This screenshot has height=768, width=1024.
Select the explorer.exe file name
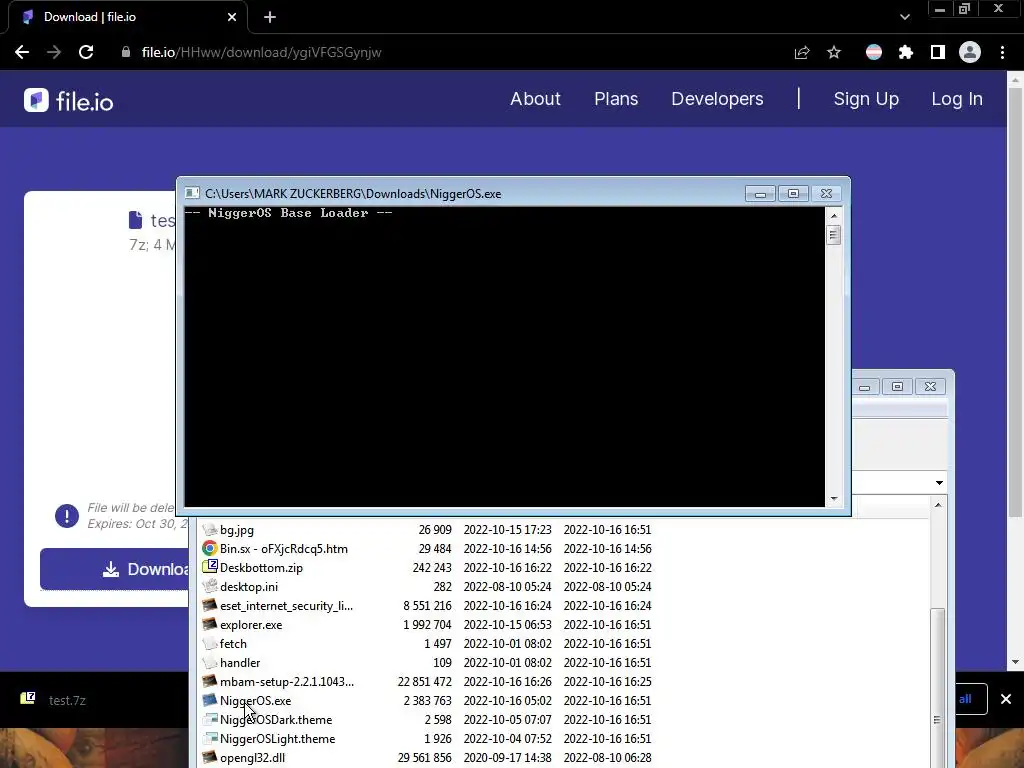pos(251,625)
